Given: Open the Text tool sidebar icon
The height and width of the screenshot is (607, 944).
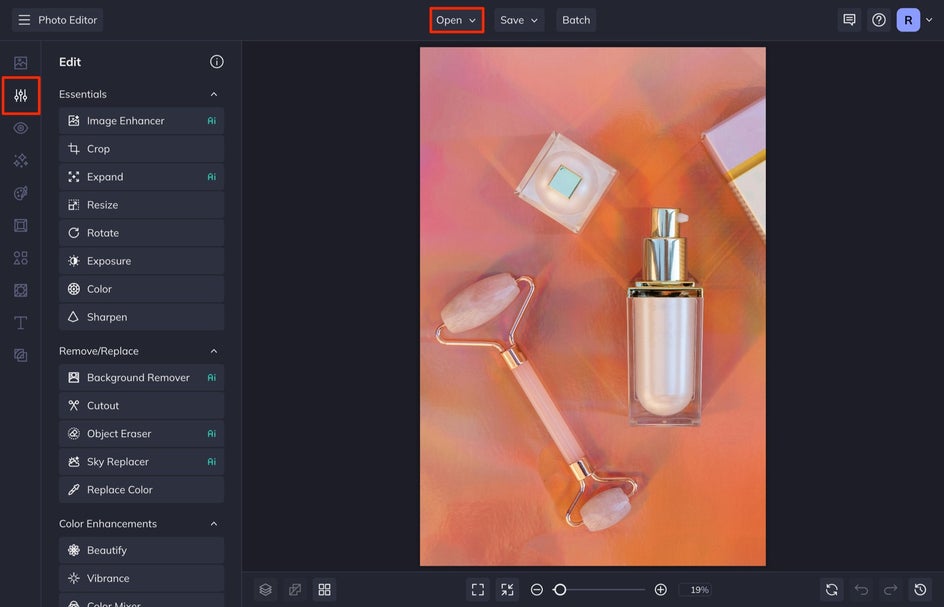Looking at the screenshot, I should pos(20,323).
